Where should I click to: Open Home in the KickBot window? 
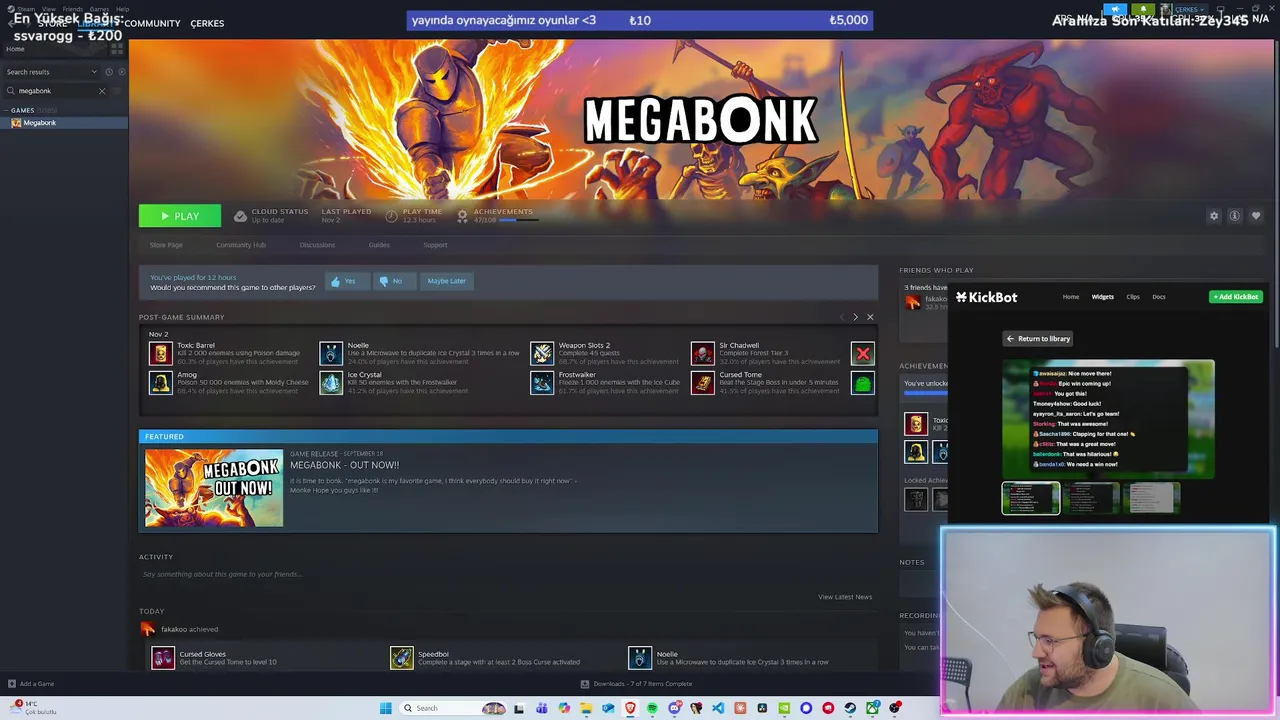(x=1070, y=297)
